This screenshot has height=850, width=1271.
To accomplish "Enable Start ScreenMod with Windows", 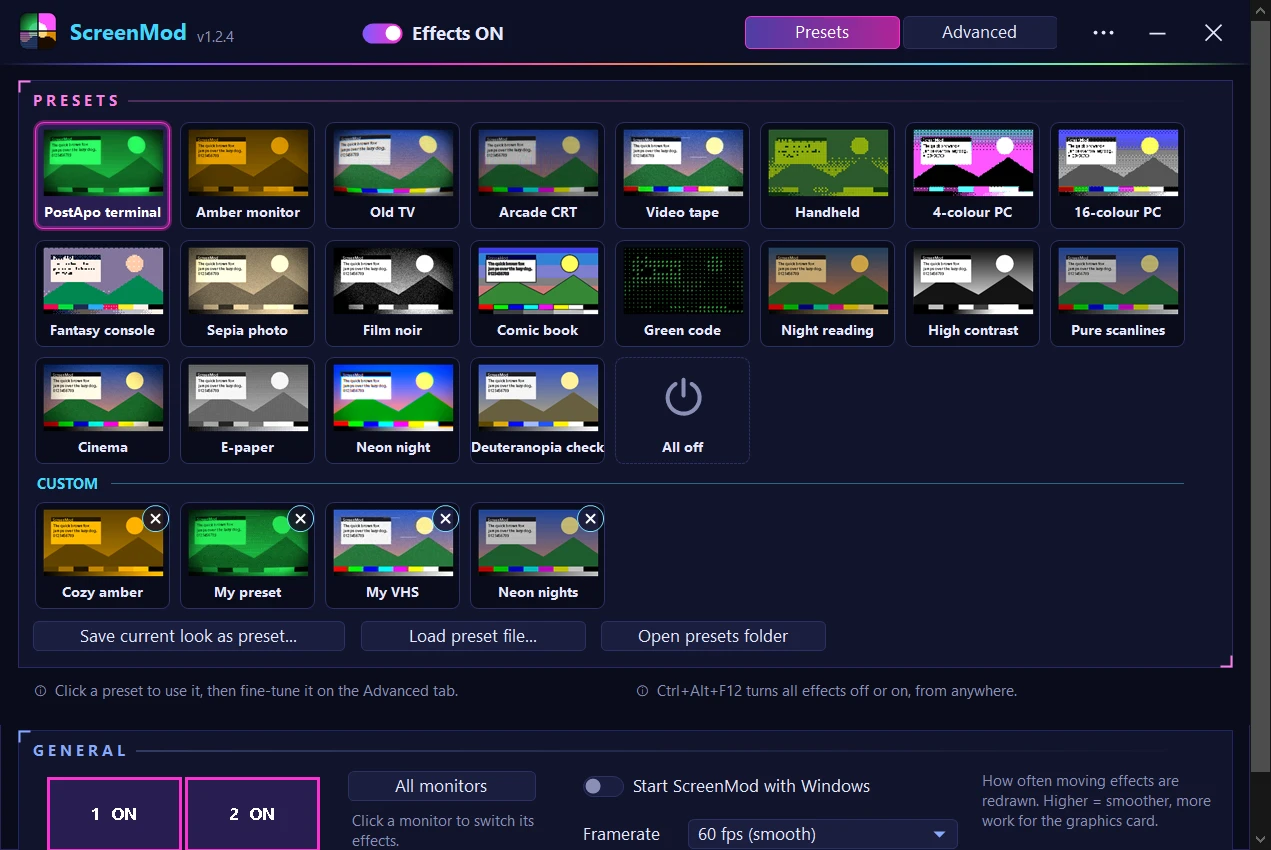I will tap(603, 786).
